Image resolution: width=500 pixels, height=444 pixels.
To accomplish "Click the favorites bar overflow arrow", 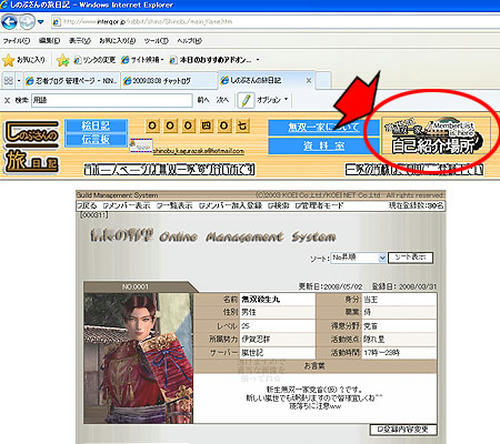I will [258, 60].
